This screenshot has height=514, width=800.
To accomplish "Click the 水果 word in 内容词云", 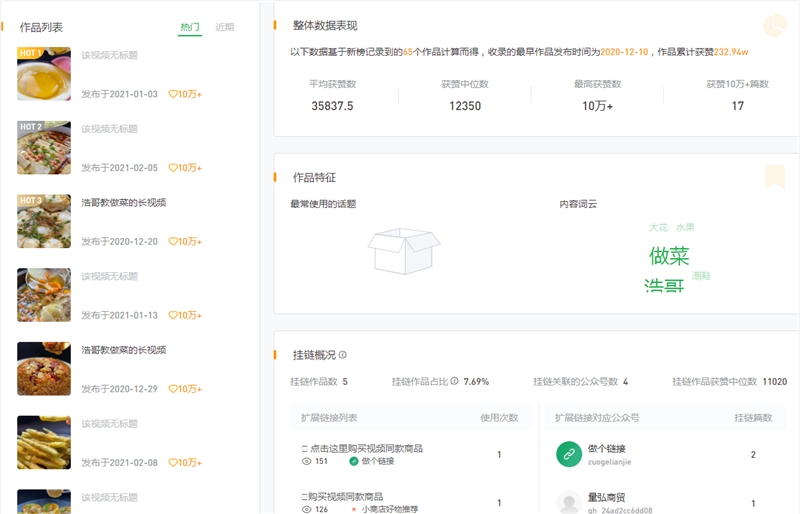I will coord(685,227).
